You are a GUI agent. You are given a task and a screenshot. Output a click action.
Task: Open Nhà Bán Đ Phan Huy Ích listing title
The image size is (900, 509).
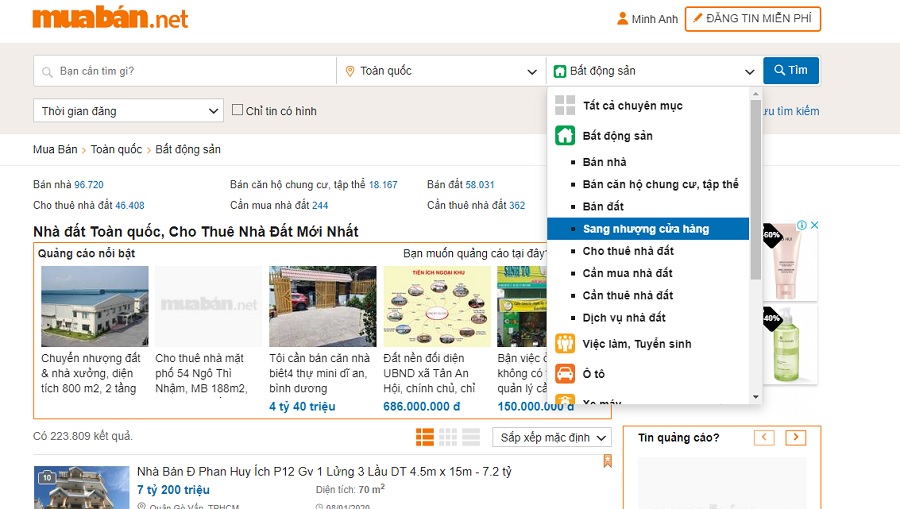[324, 472]
